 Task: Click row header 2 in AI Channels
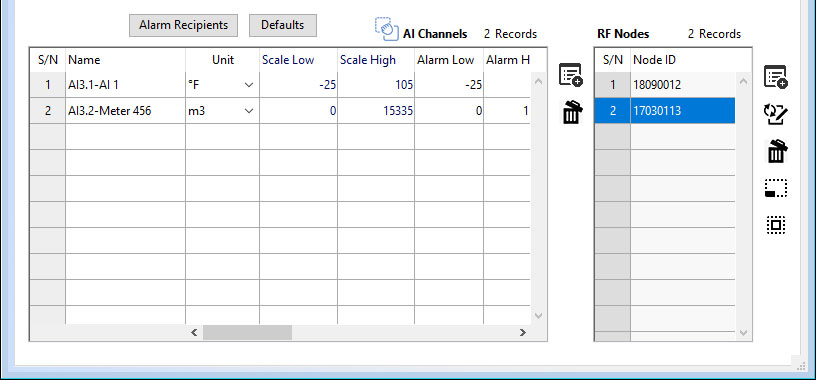coord(48,111)
